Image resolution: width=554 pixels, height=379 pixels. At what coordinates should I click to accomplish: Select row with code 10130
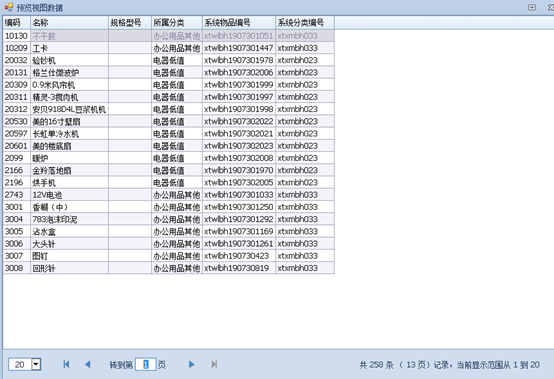pyautogui.click(x=169, y=36)
